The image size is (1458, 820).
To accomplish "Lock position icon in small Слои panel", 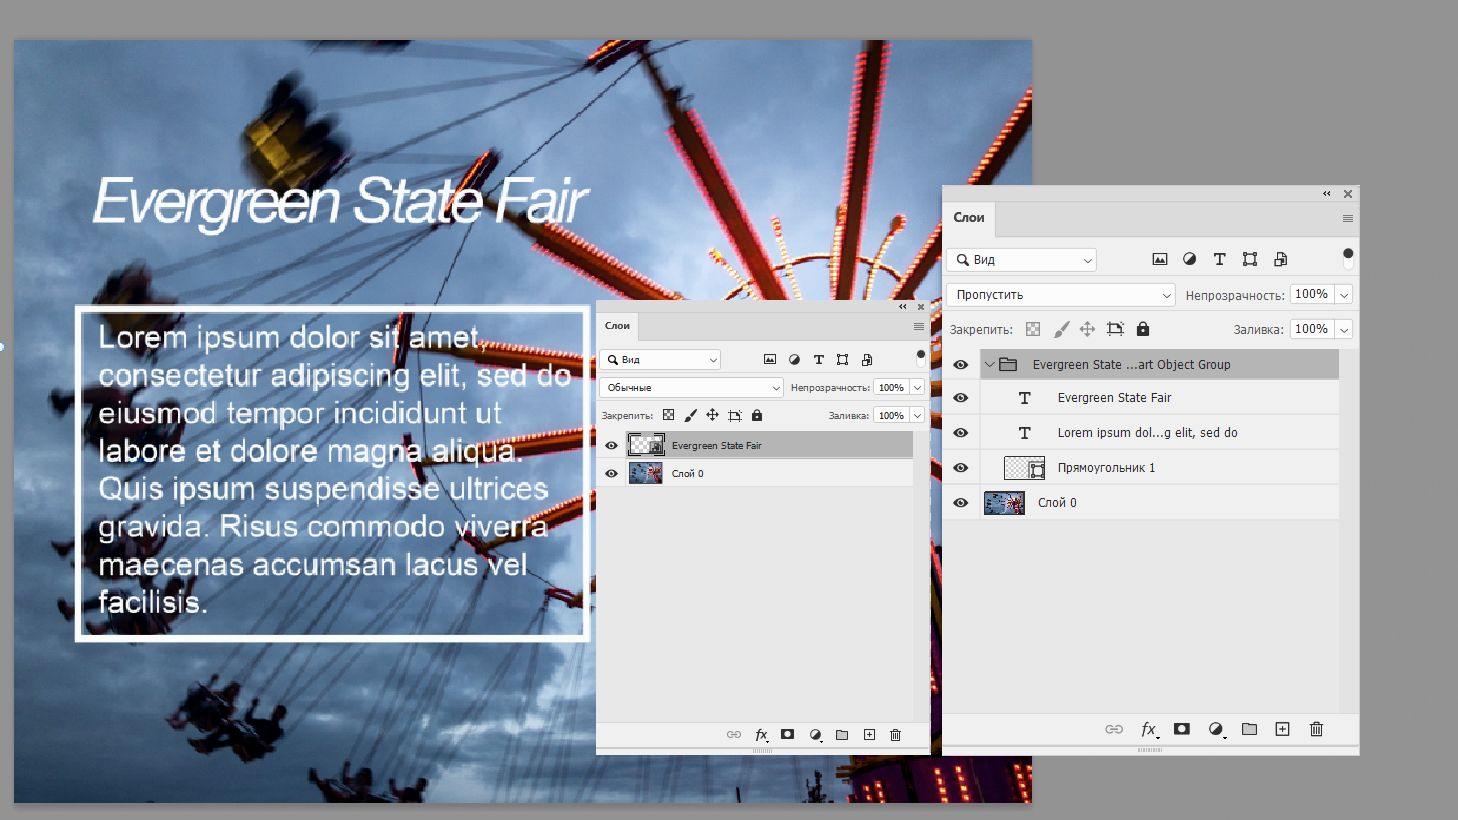I will pyautogui.click(x=712, y=415).
